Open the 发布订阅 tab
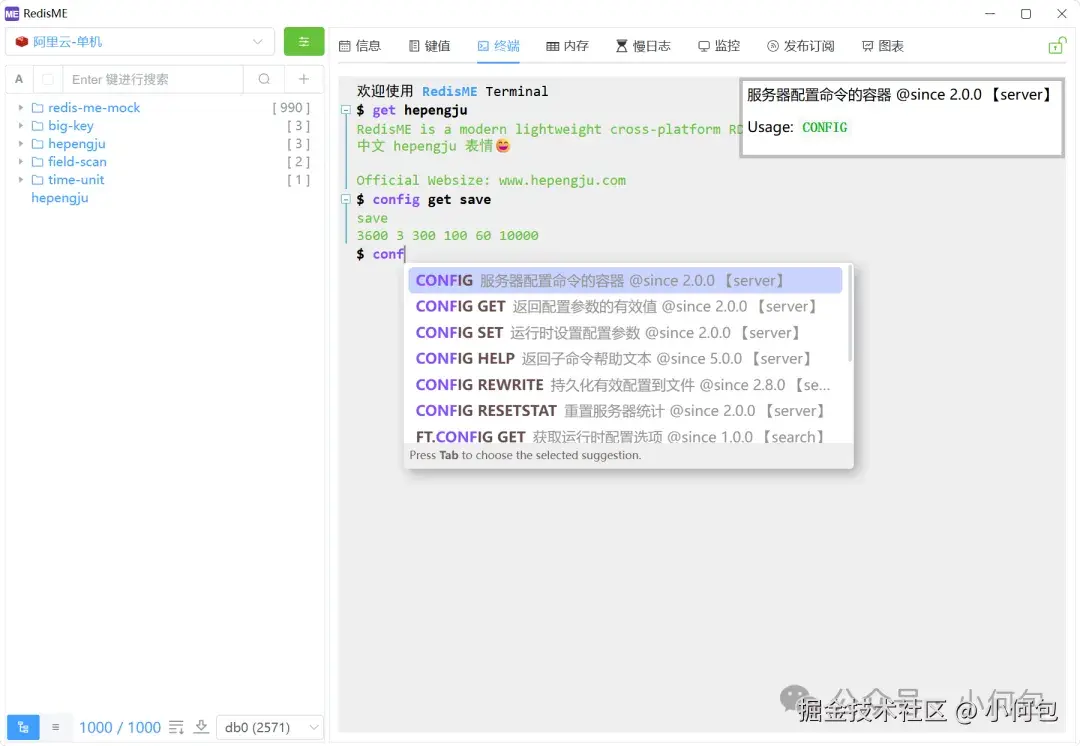 click(x=800, y=46)
